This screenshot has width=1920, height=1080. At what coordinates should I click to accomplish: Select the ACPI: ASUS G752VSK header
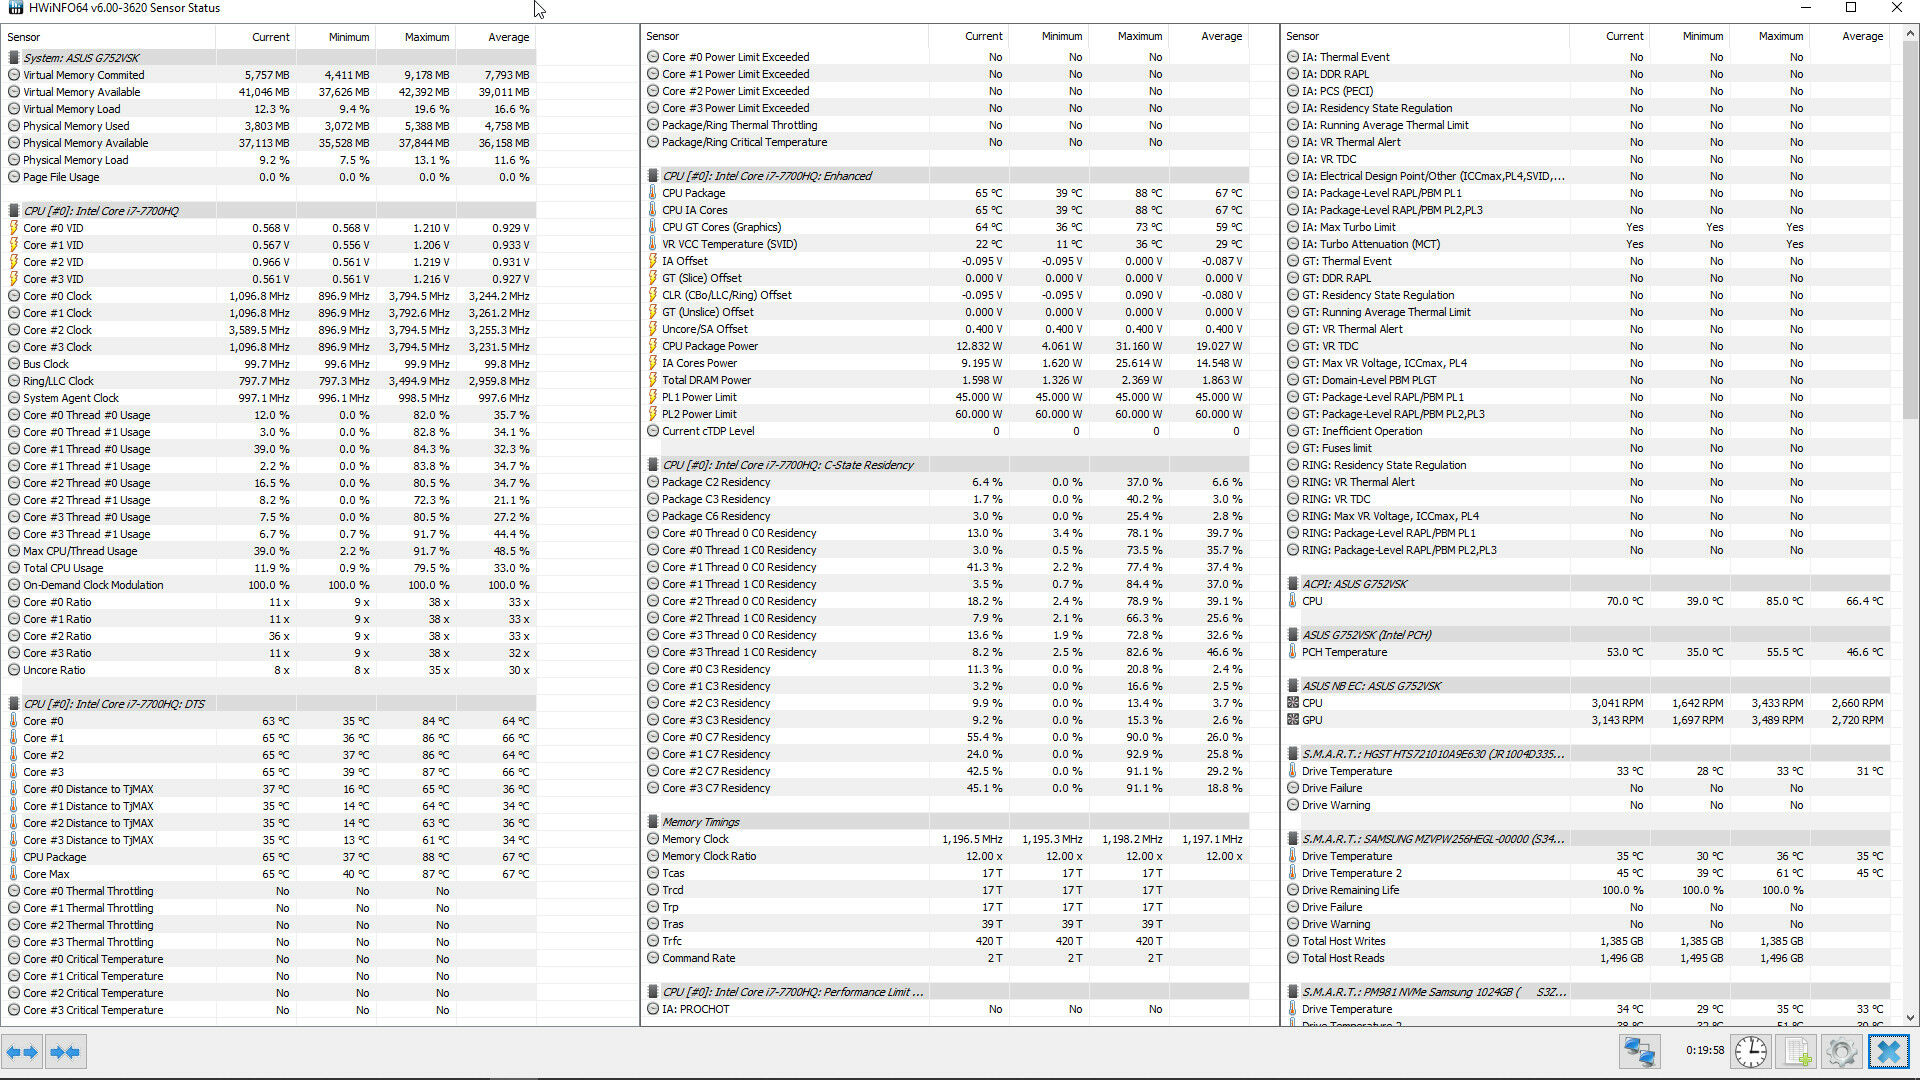point(1587,584)
